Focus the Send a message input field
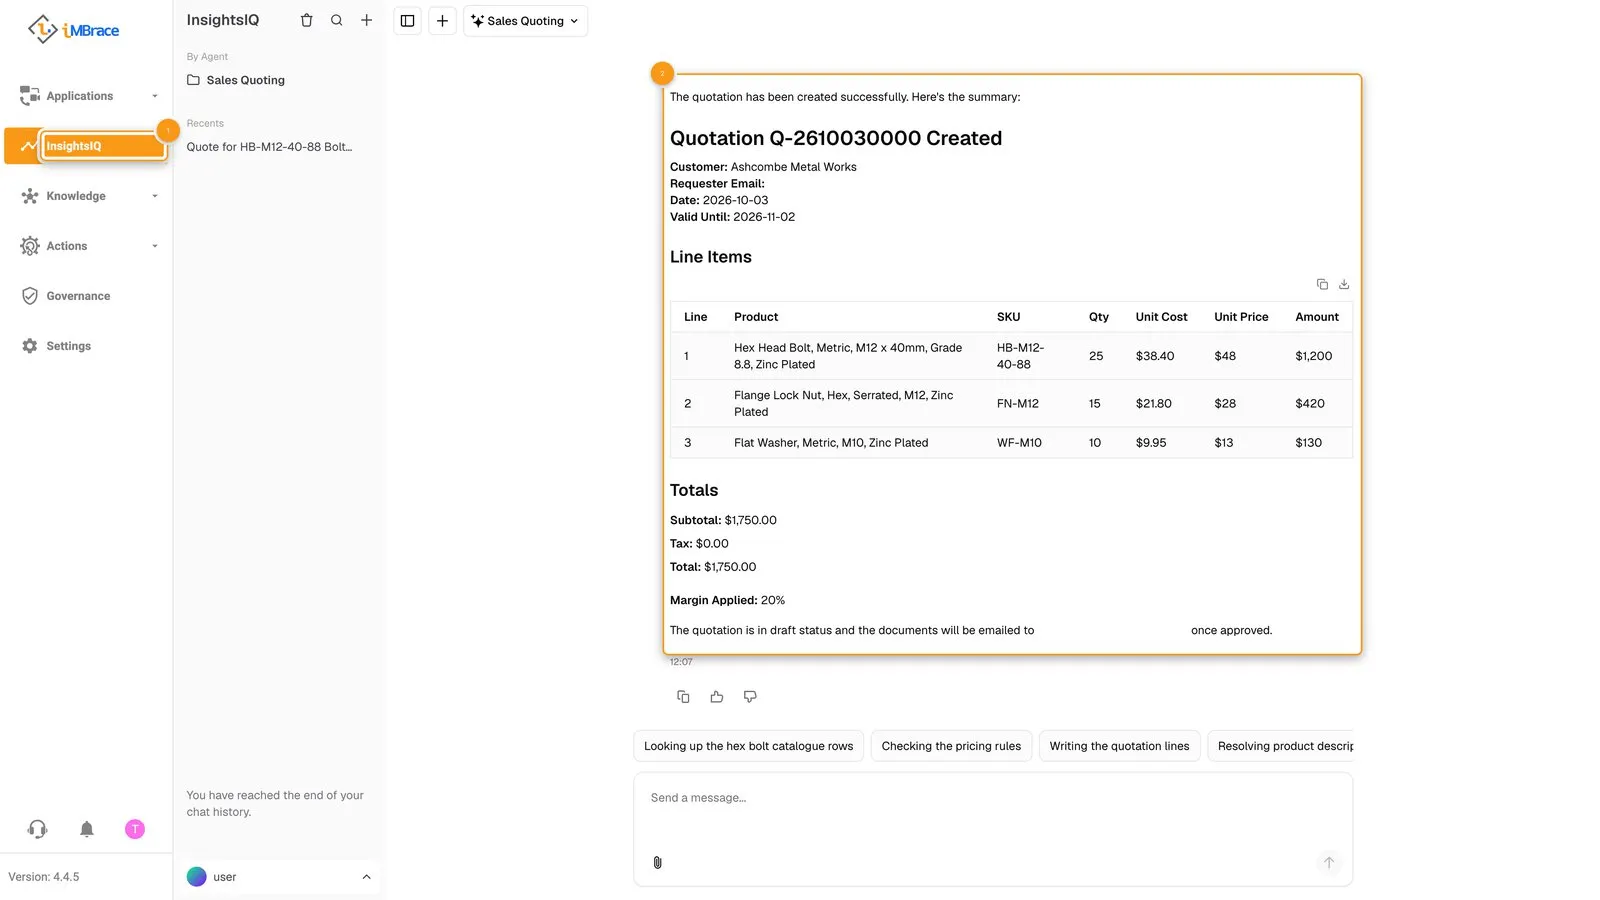The height and width of the screenshot is (900, 1600). coord(993,798)
